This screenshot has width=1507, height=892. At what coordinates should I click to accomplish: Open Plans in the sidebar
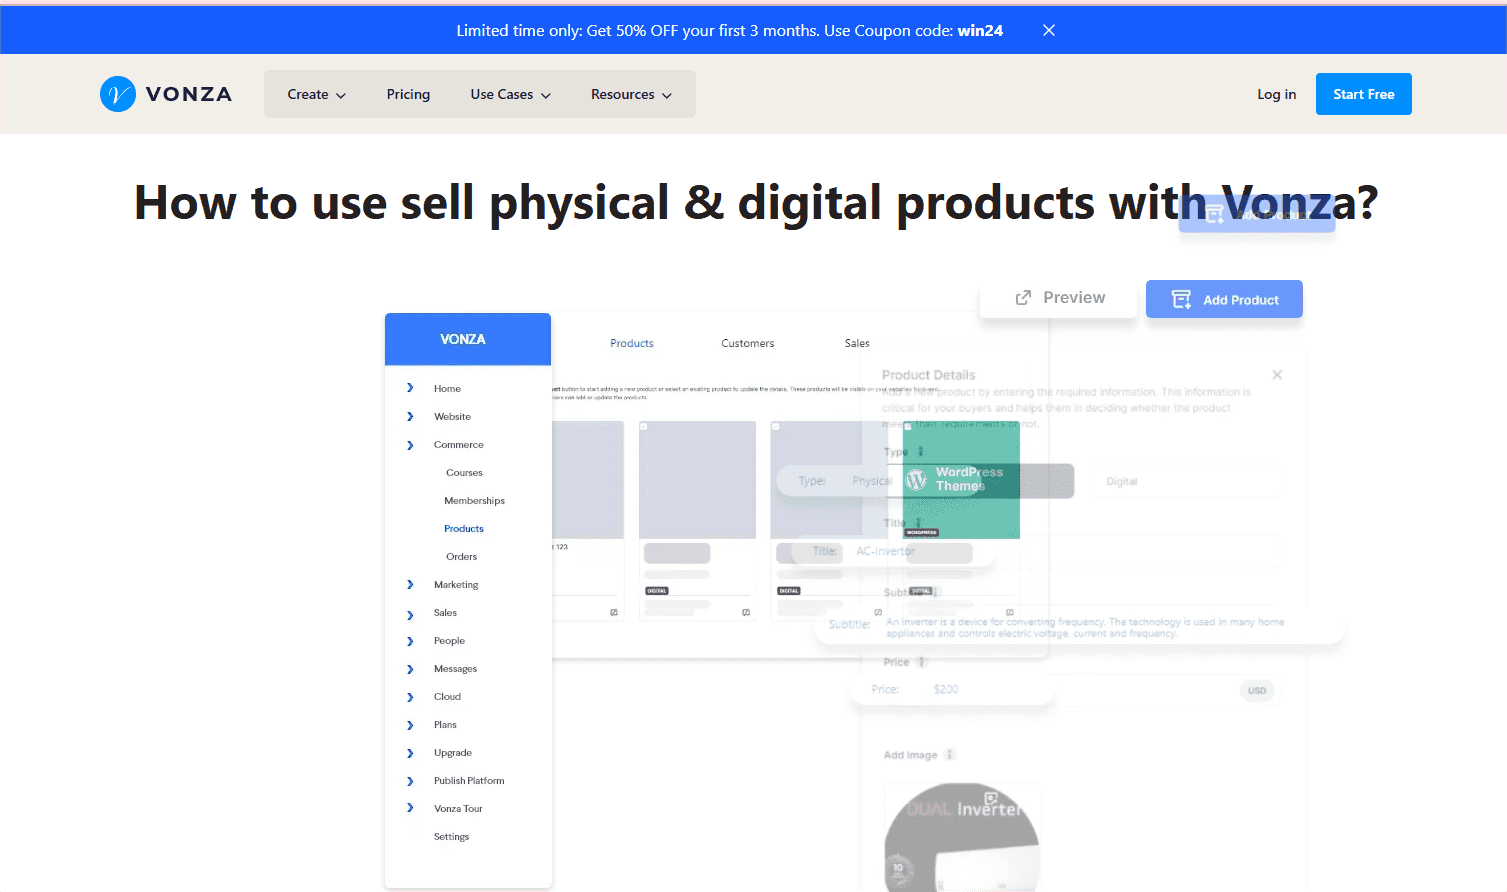tap(445, 724)
